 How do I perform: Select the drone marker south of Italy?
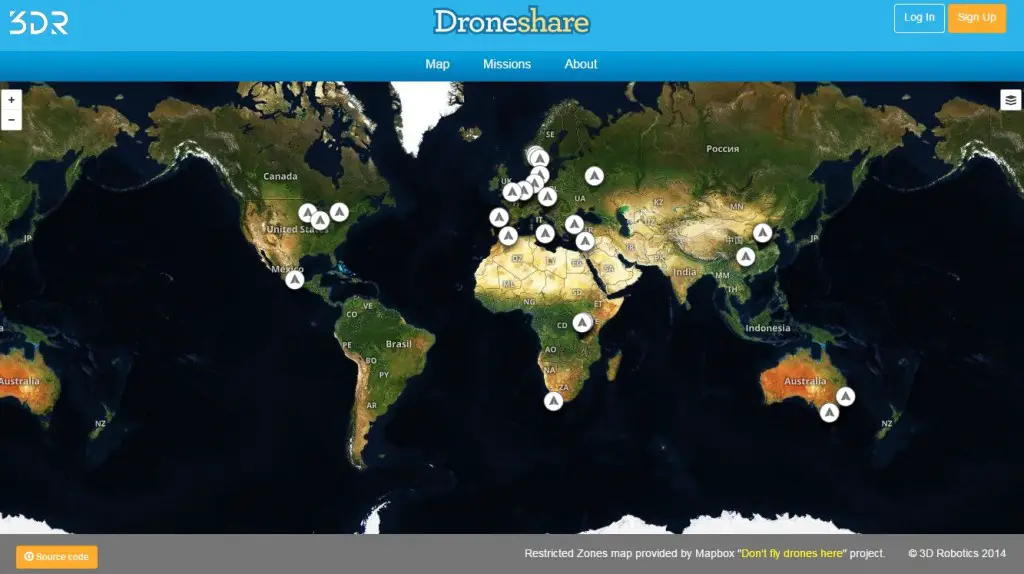tap(545, 233)
